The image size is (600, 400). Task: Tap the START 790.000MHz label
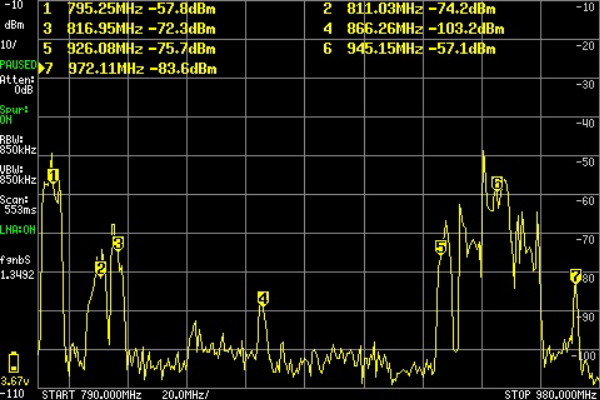tap(92, 394)
